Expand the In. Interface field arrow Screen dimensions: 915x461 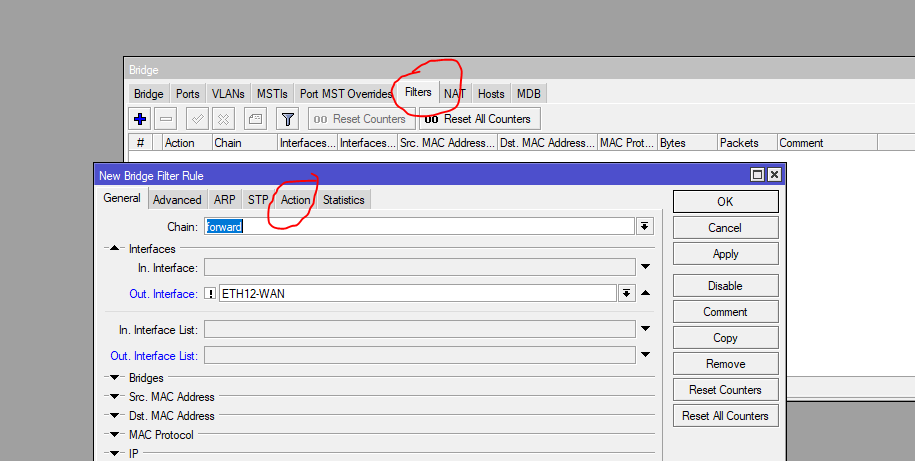645,267
